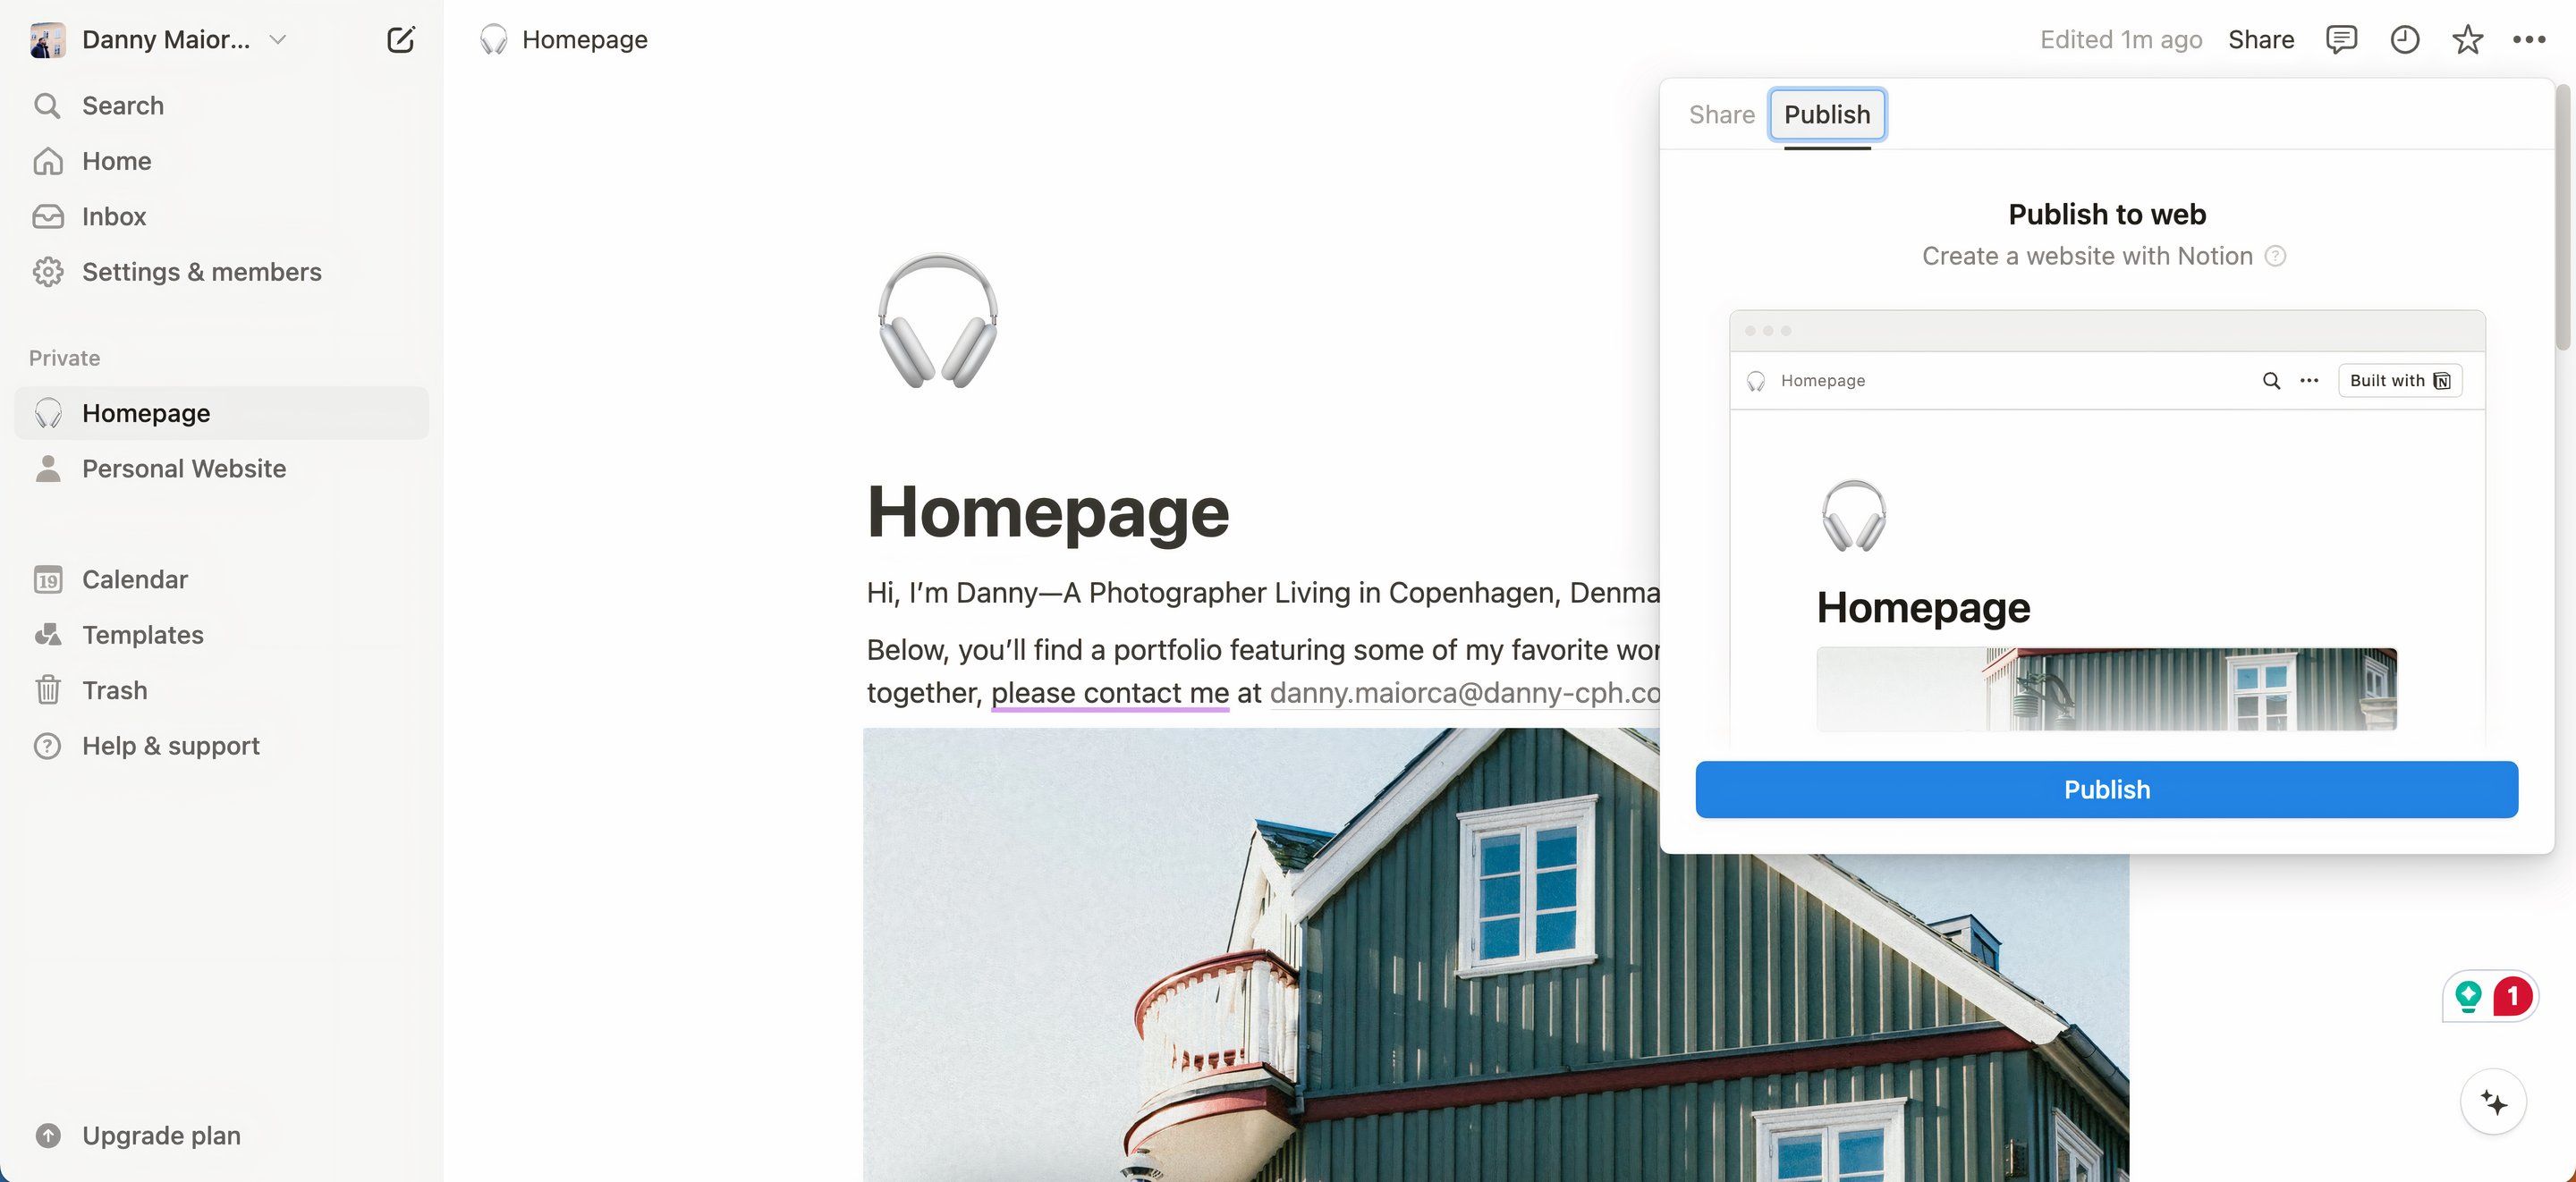
Task: Click the Templates icon in sidebar
Action: [46, 634]
